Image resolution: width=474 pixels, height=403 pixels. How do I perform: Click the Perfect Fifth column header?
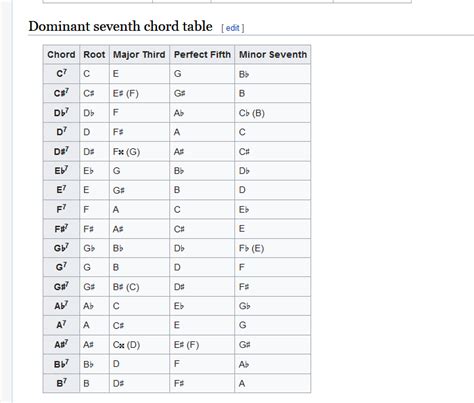coord(202,54)
